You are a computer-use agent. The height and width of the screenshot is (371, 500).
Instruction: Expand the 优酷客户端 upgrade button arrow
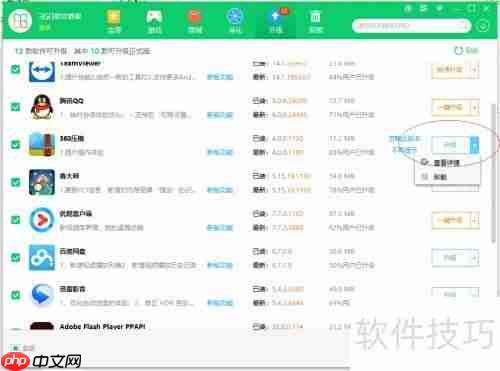coord(474,220)
